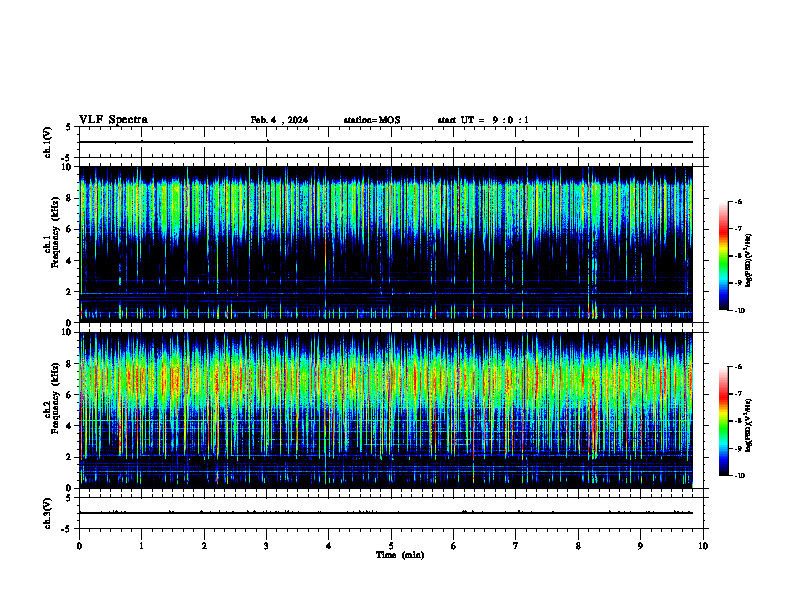Image resolution: width=792 pixels, height=612 pixels.
Task: Click the time axis tick label "2"
Action: tap(204, 546)
